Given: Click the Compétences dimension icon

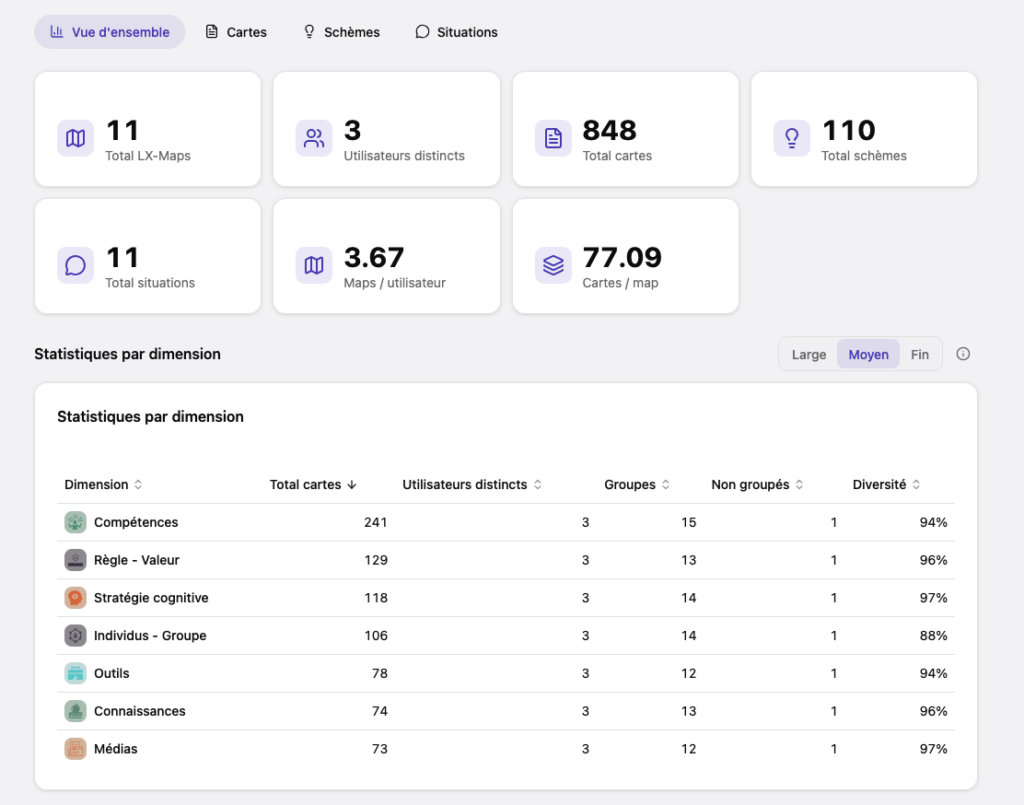Looking at the screenshot, I should coord(75,522).
